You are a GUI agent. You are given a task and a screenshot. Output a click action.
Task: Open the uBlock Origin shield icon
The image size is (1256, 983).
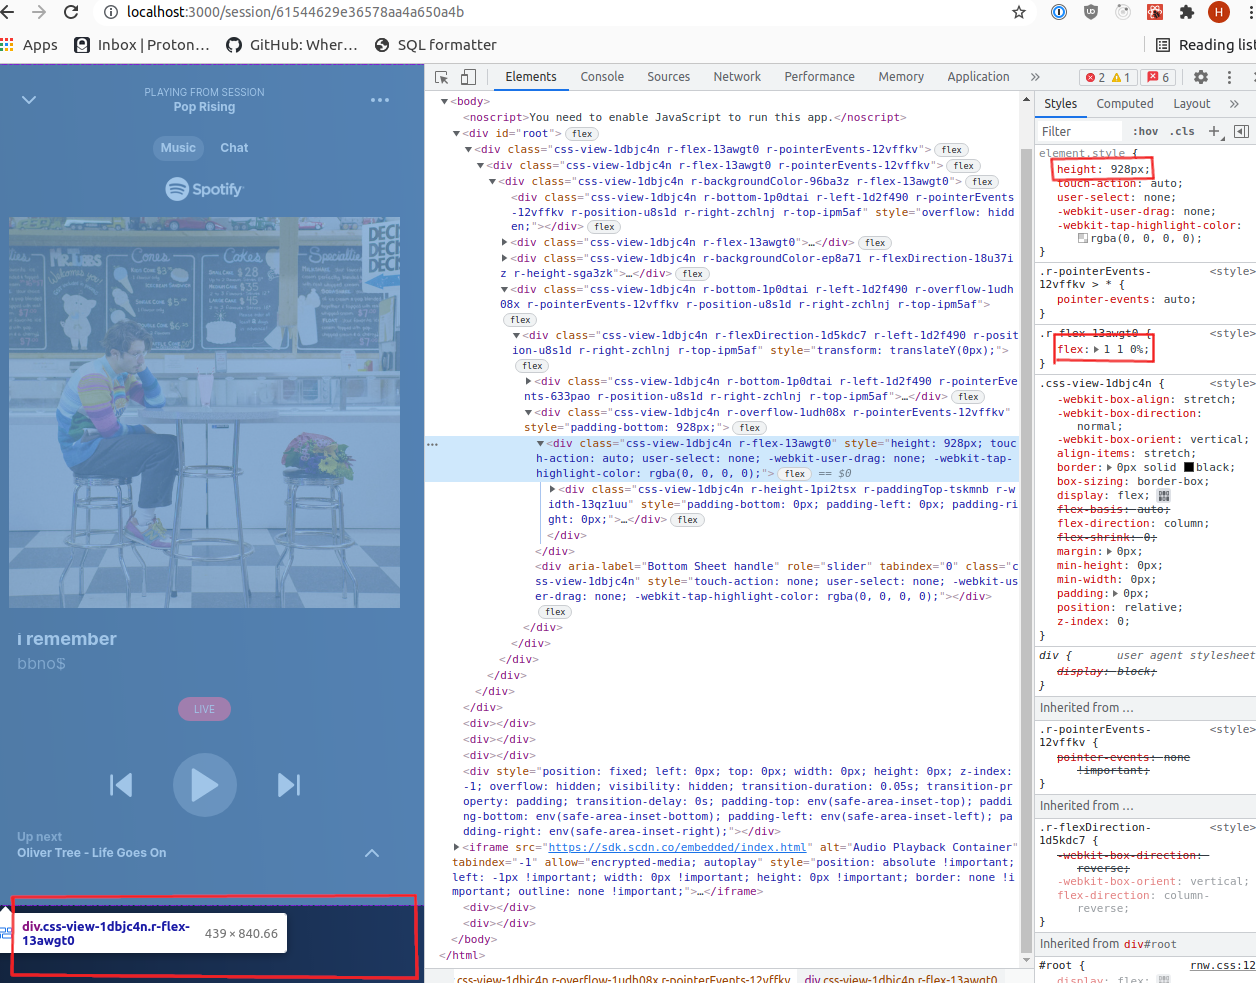point(1091,13)
